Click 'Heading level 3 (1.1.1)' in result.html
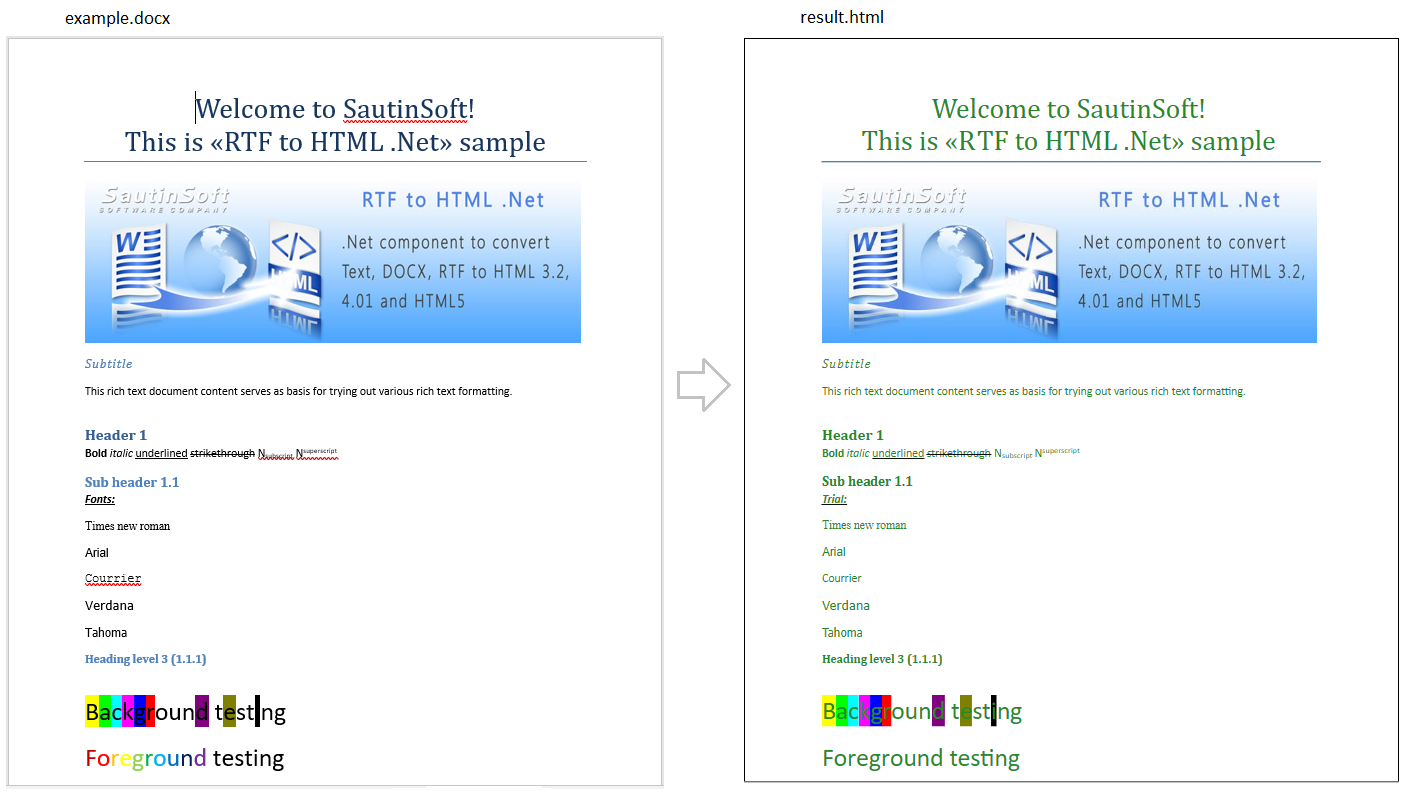 tap(882, 659)
